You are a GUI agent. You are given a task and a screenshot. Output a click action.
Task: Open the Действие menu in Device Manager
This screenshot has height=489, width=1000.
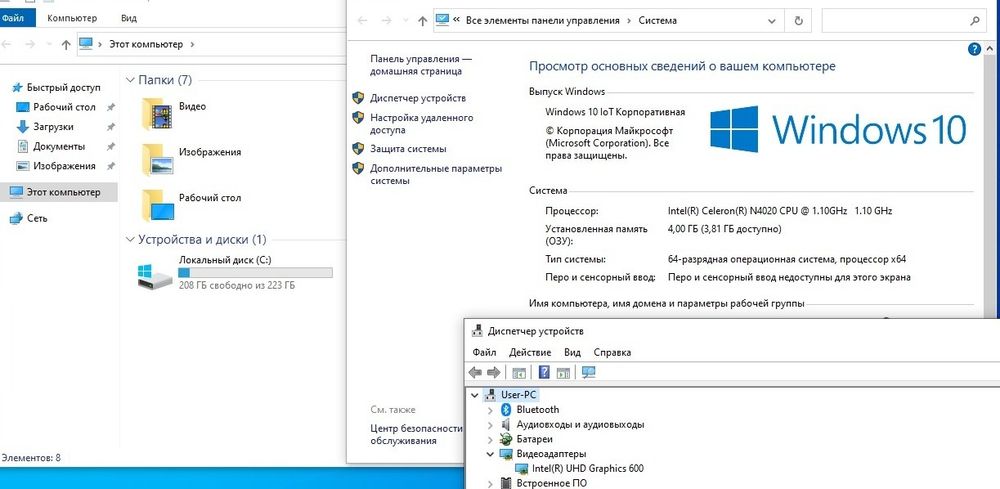530,352
